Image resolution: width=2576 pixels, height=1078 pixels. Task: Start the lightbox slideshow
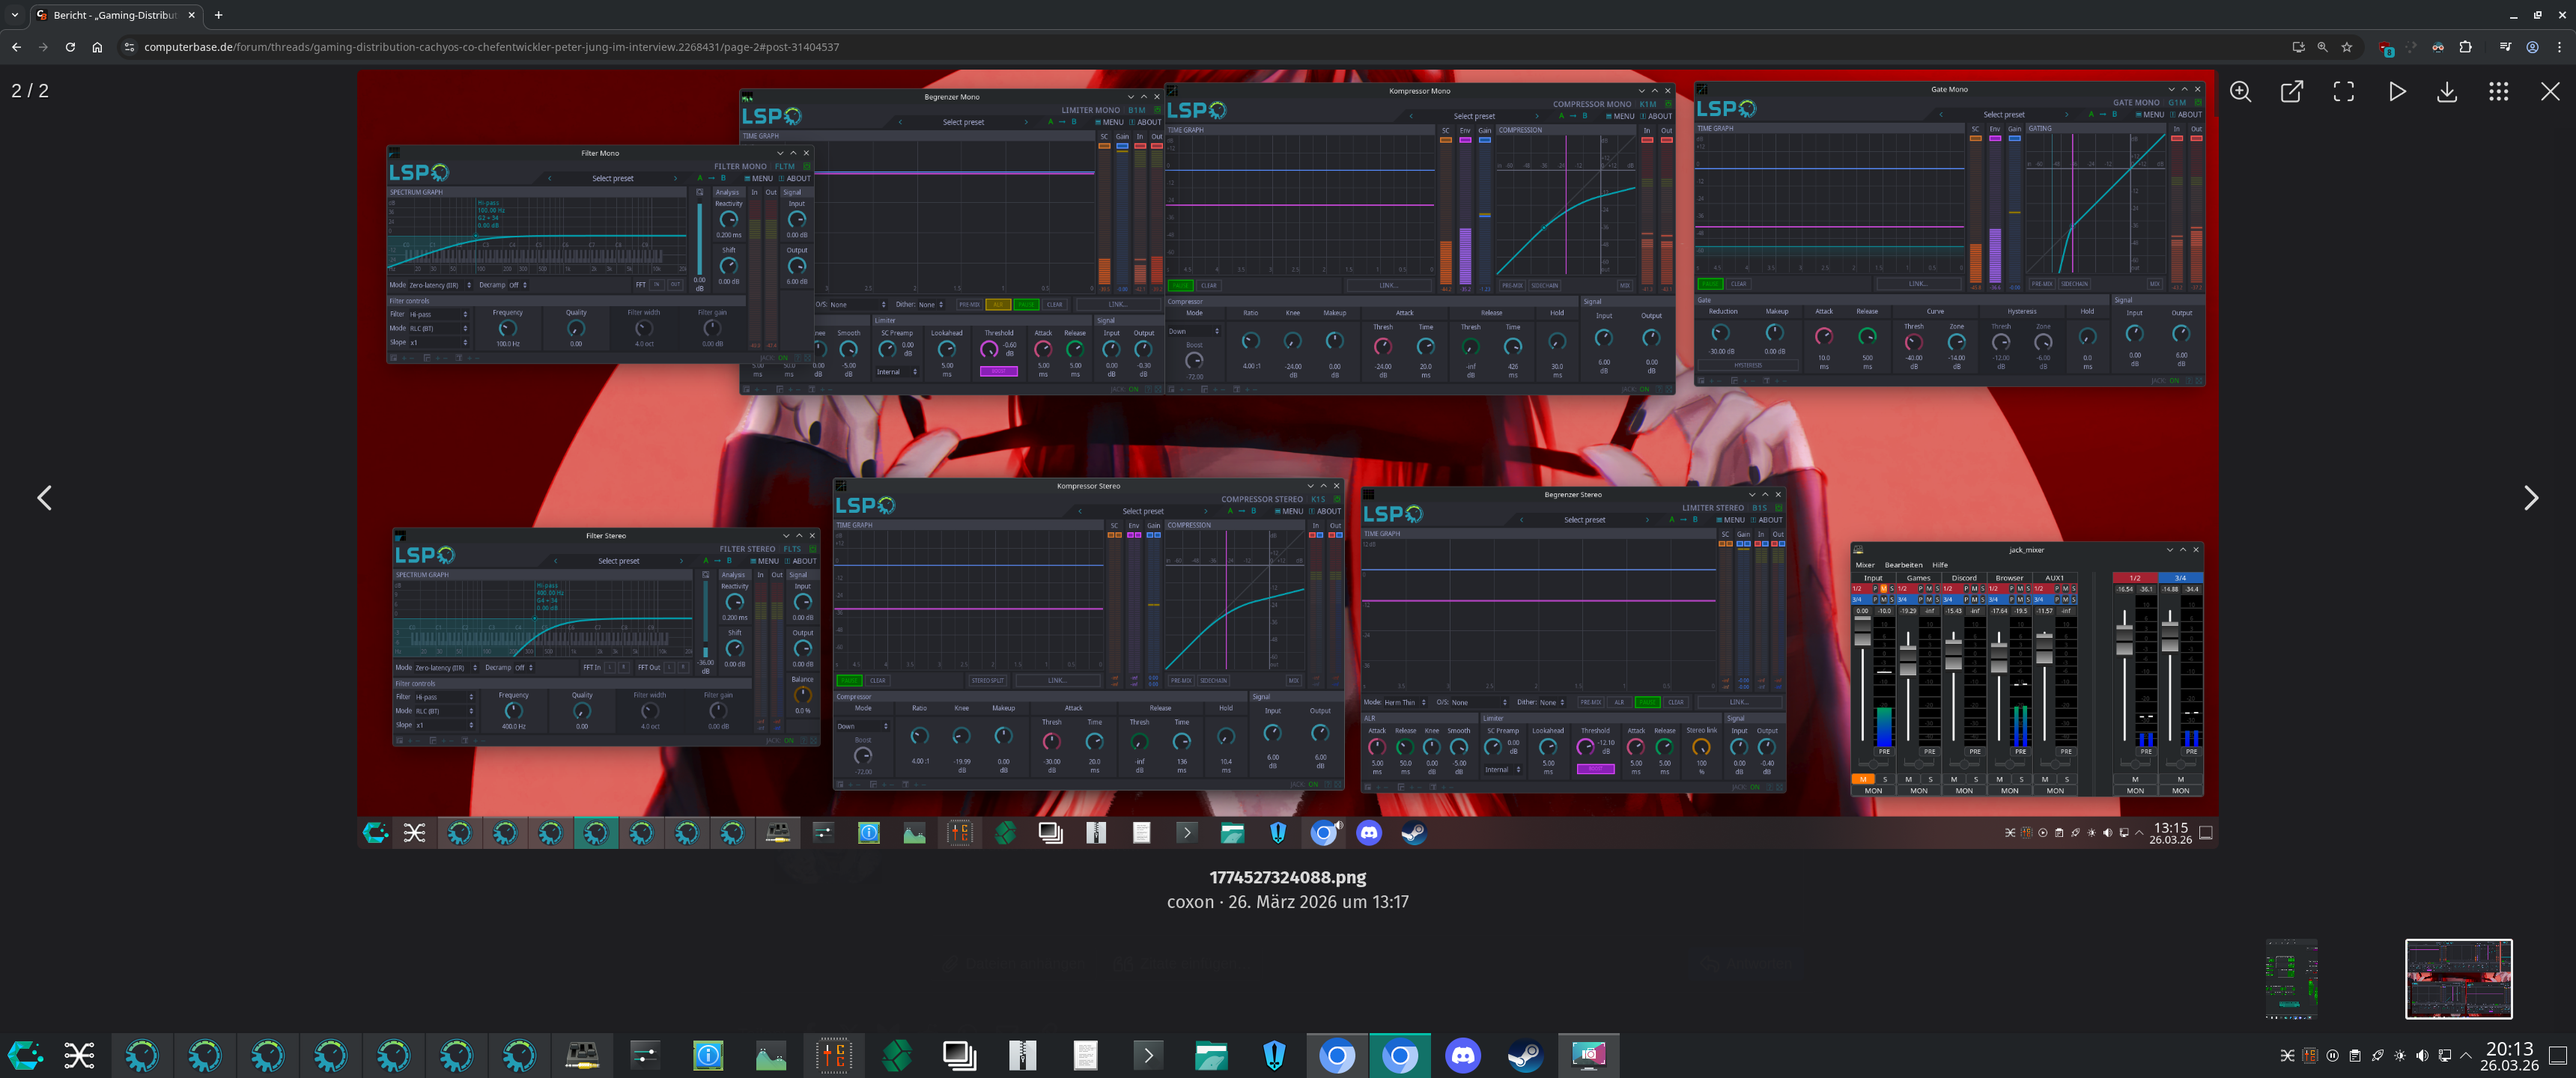(x=2396, y=92)
